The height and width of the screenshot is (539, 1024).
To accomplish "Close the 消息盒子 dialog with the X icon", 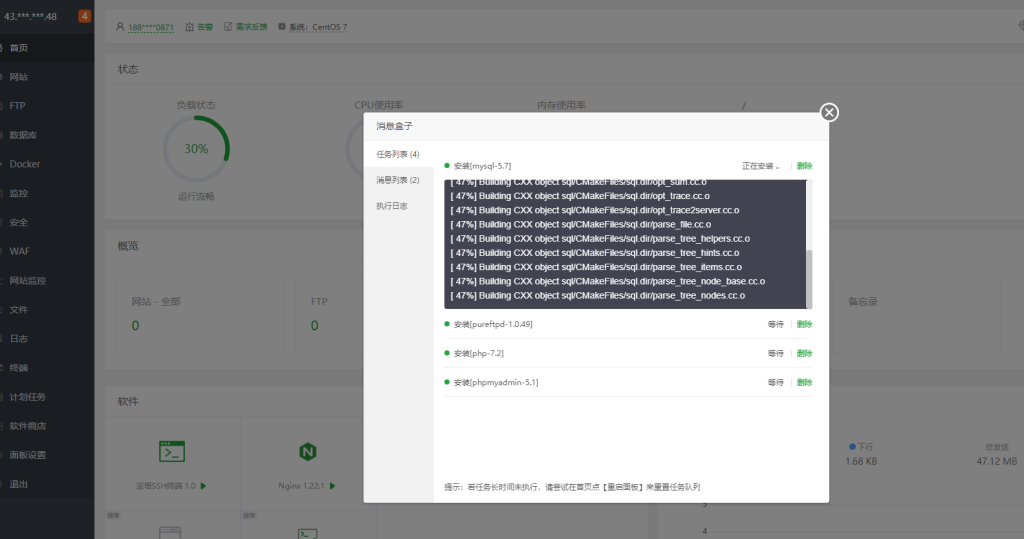I will (x=829, y=112).
